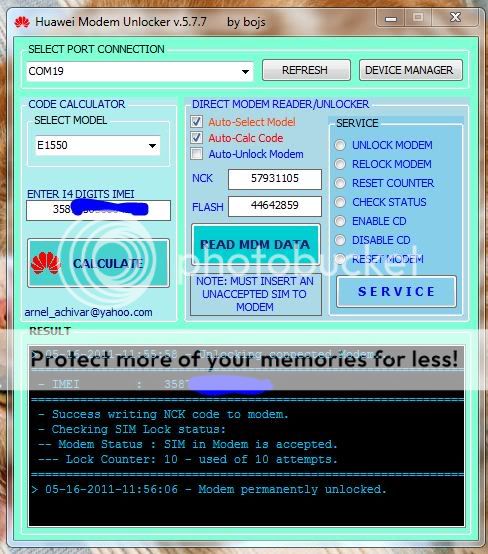Click the READ MDM DATA button
Viewport: 488px width, 554px height.
pyautogui.click(x=255, y=244)
